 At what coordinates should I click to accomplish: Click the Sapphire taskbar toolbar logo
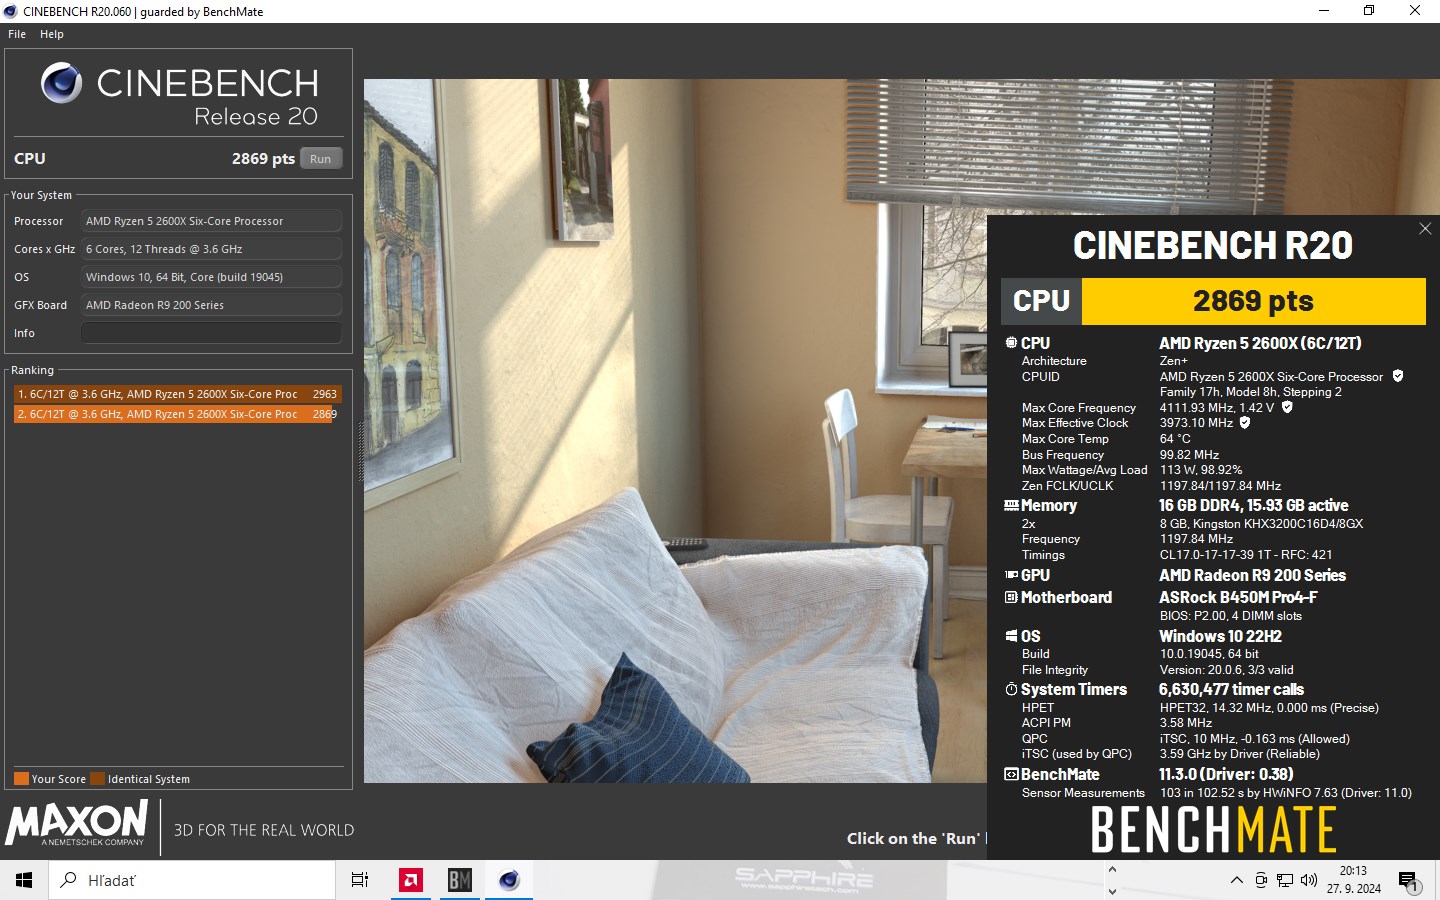coord(803,880)
